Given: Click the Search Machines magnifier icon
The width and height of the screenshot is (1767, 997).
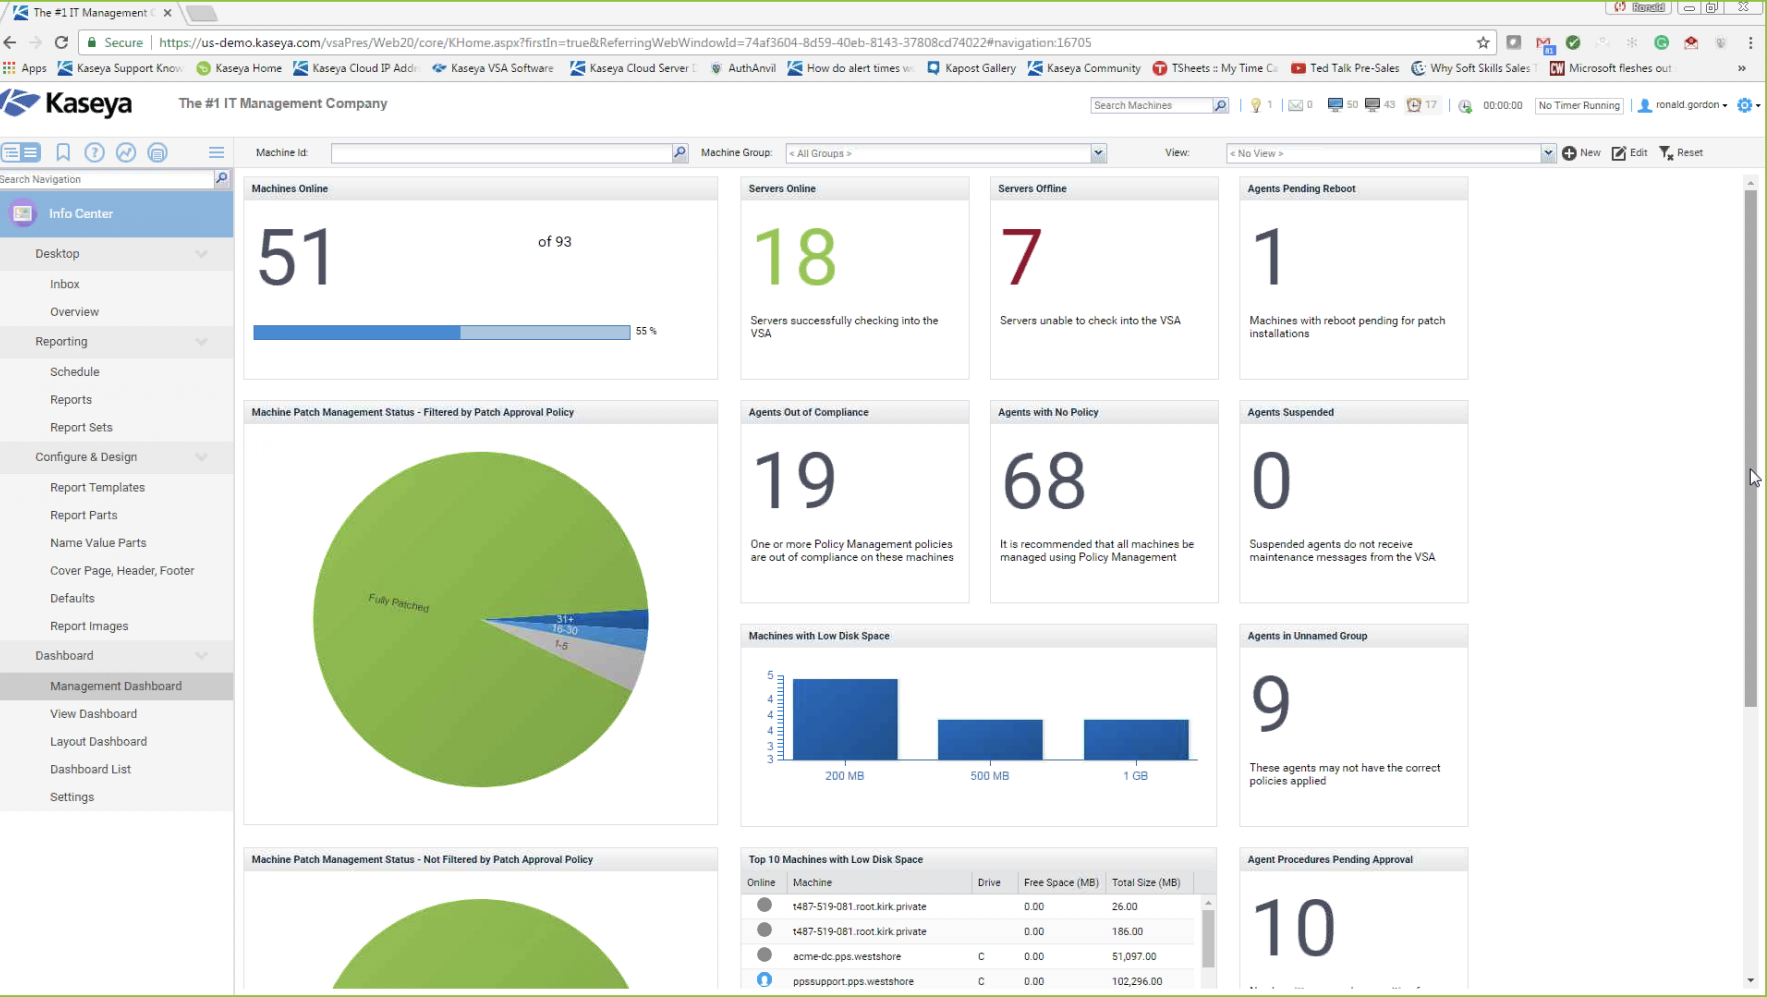Looking at the screenshot, I should point(1220,105).
